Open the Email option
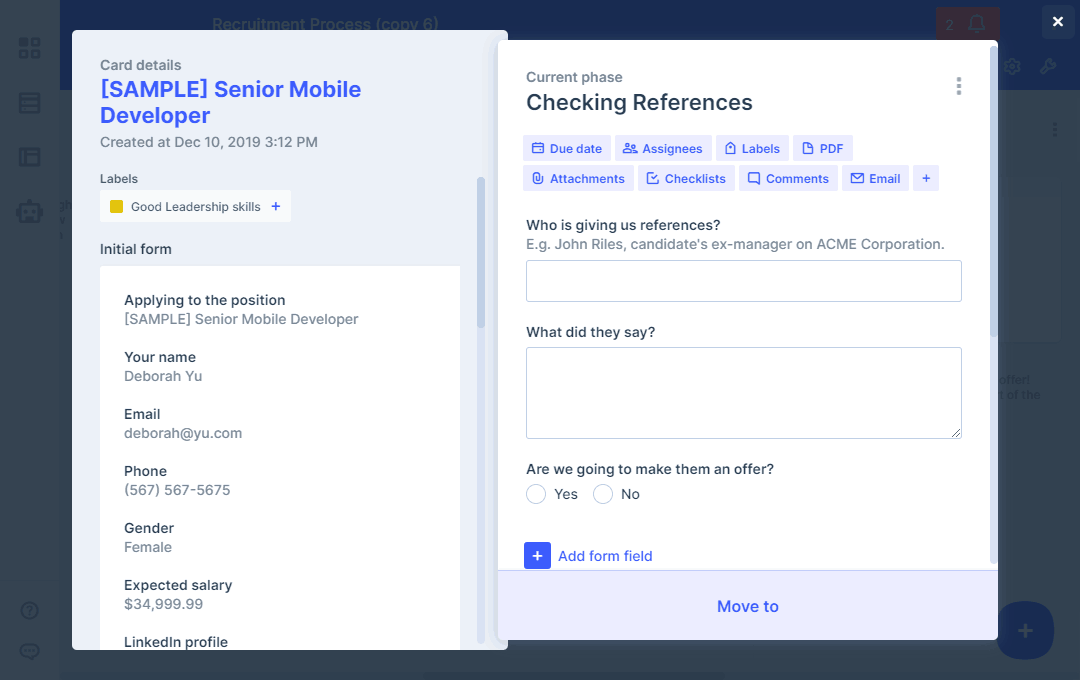1080x680 pixels. [x=875, y=179]
